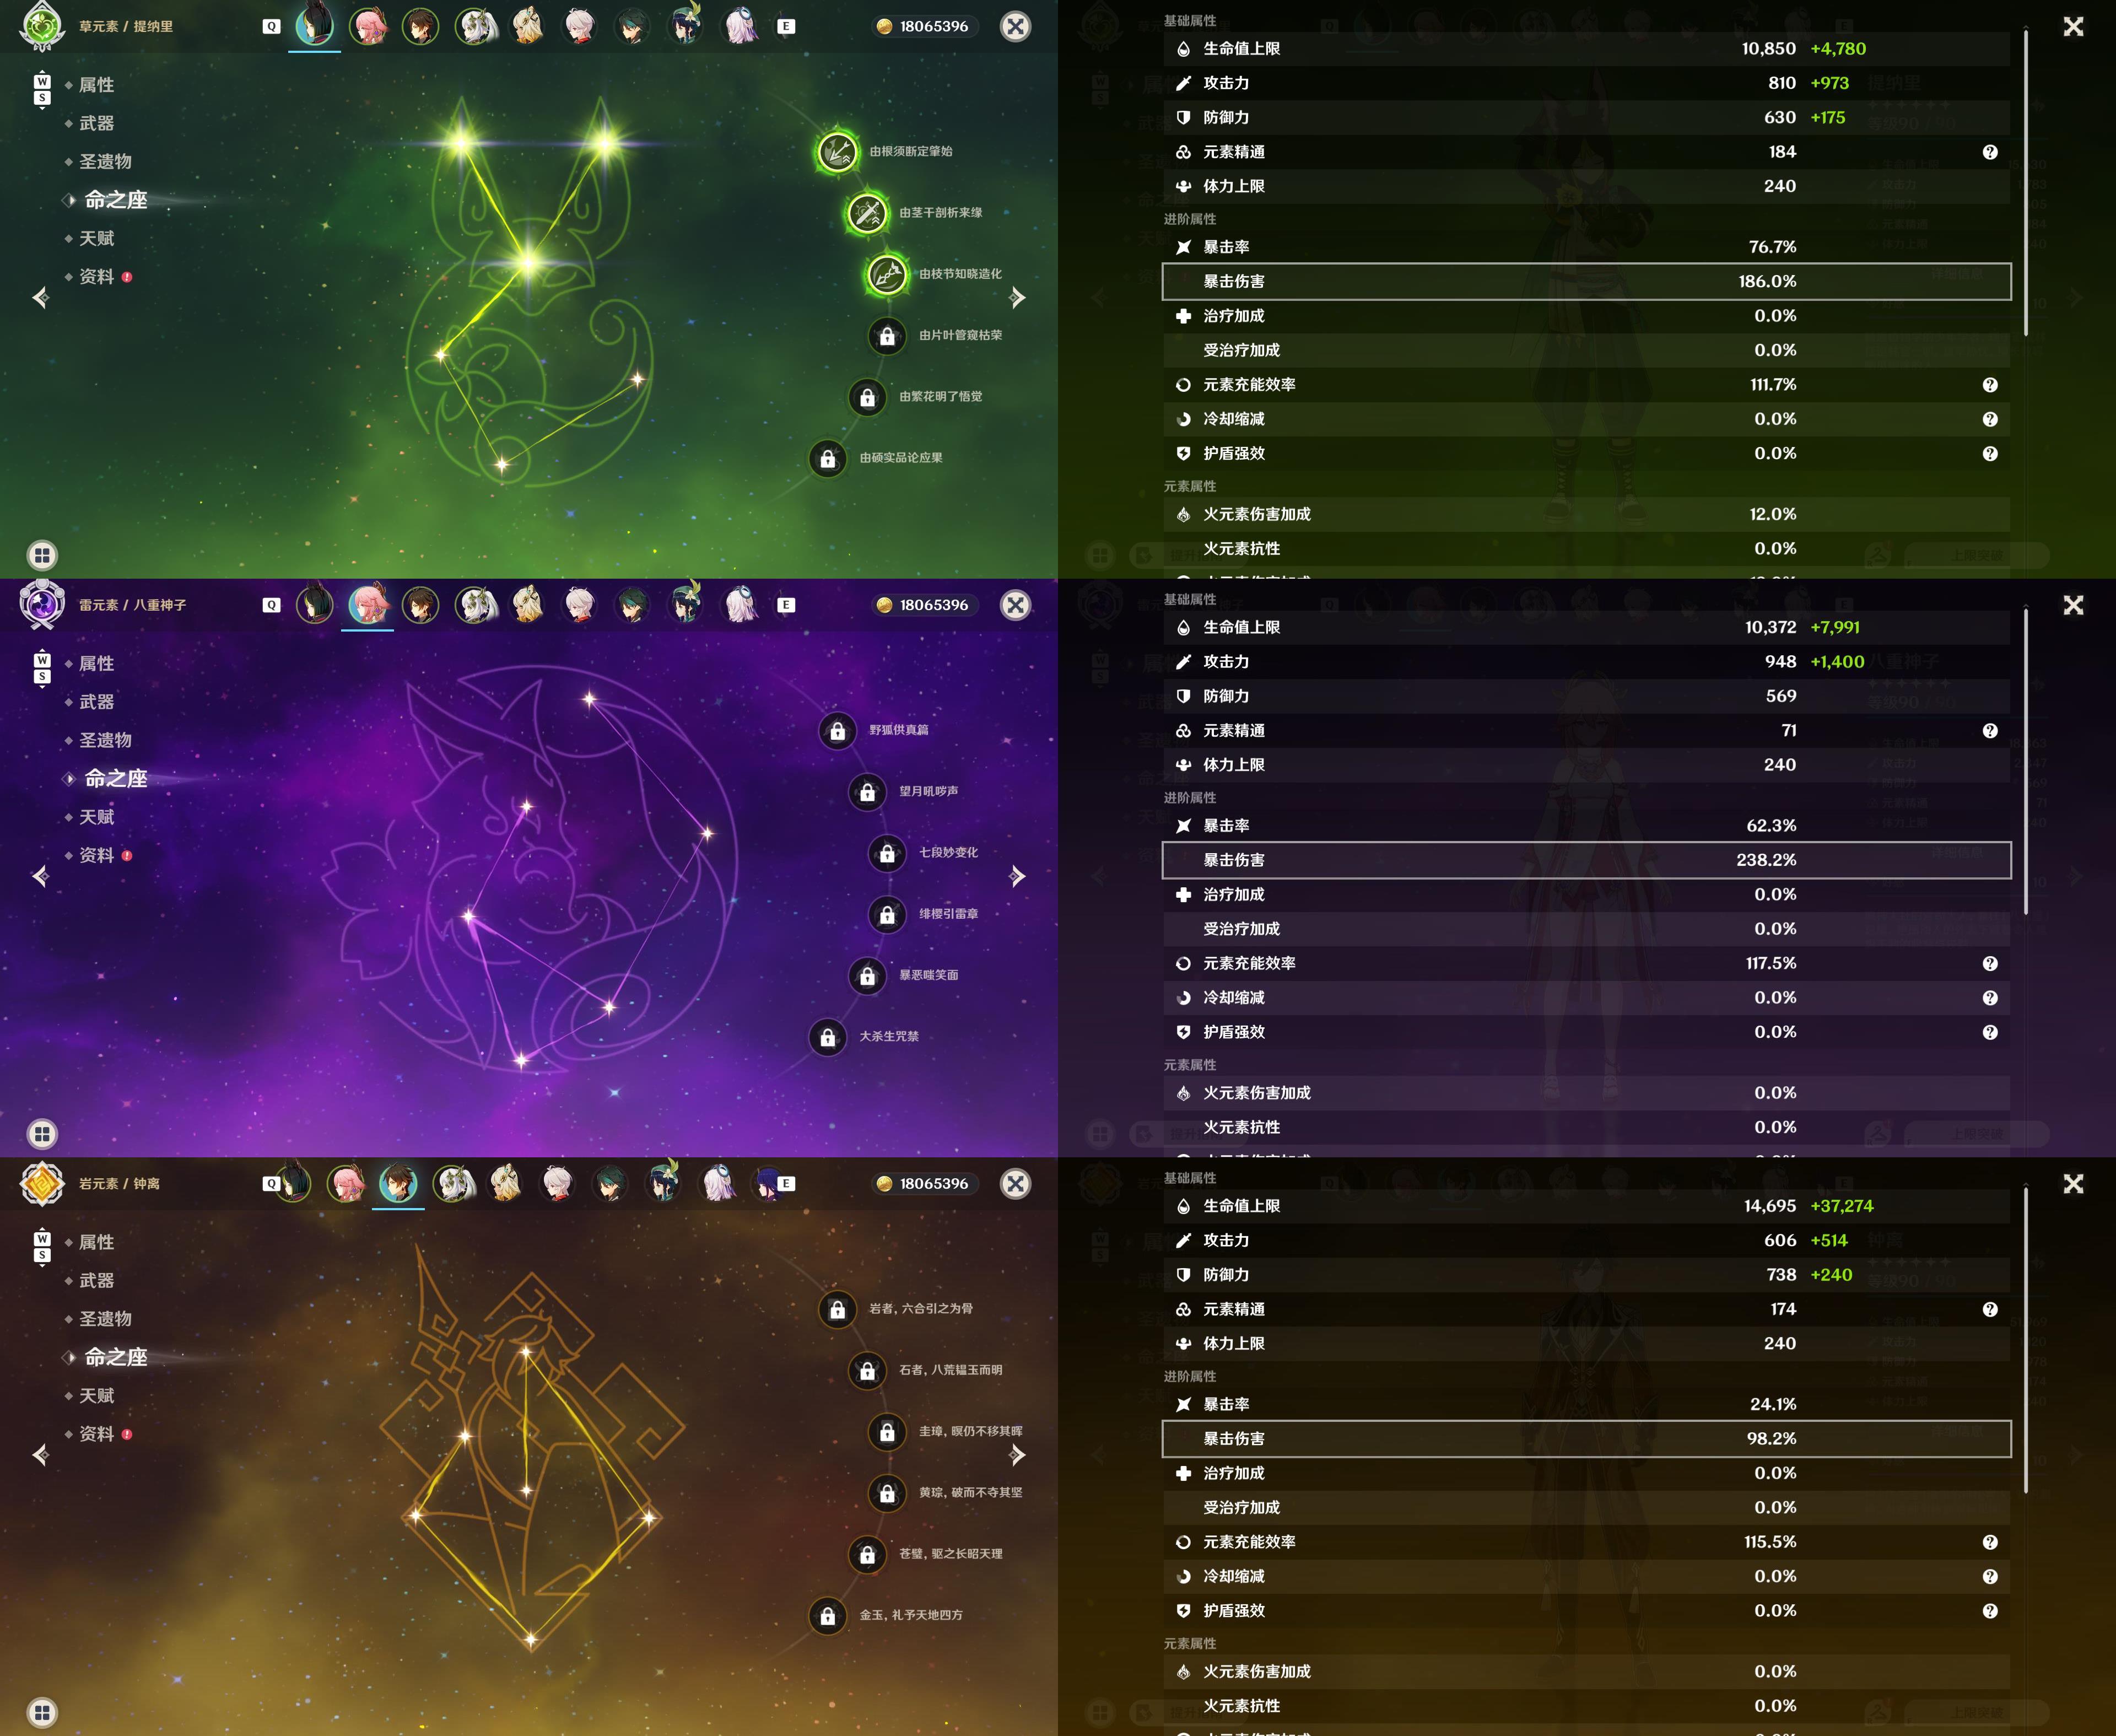This screenshot has height=1736, width=2116.
Task: Click the scrollbar beside 生命值上限 10,850 stats
Action: pos(2026,183)
